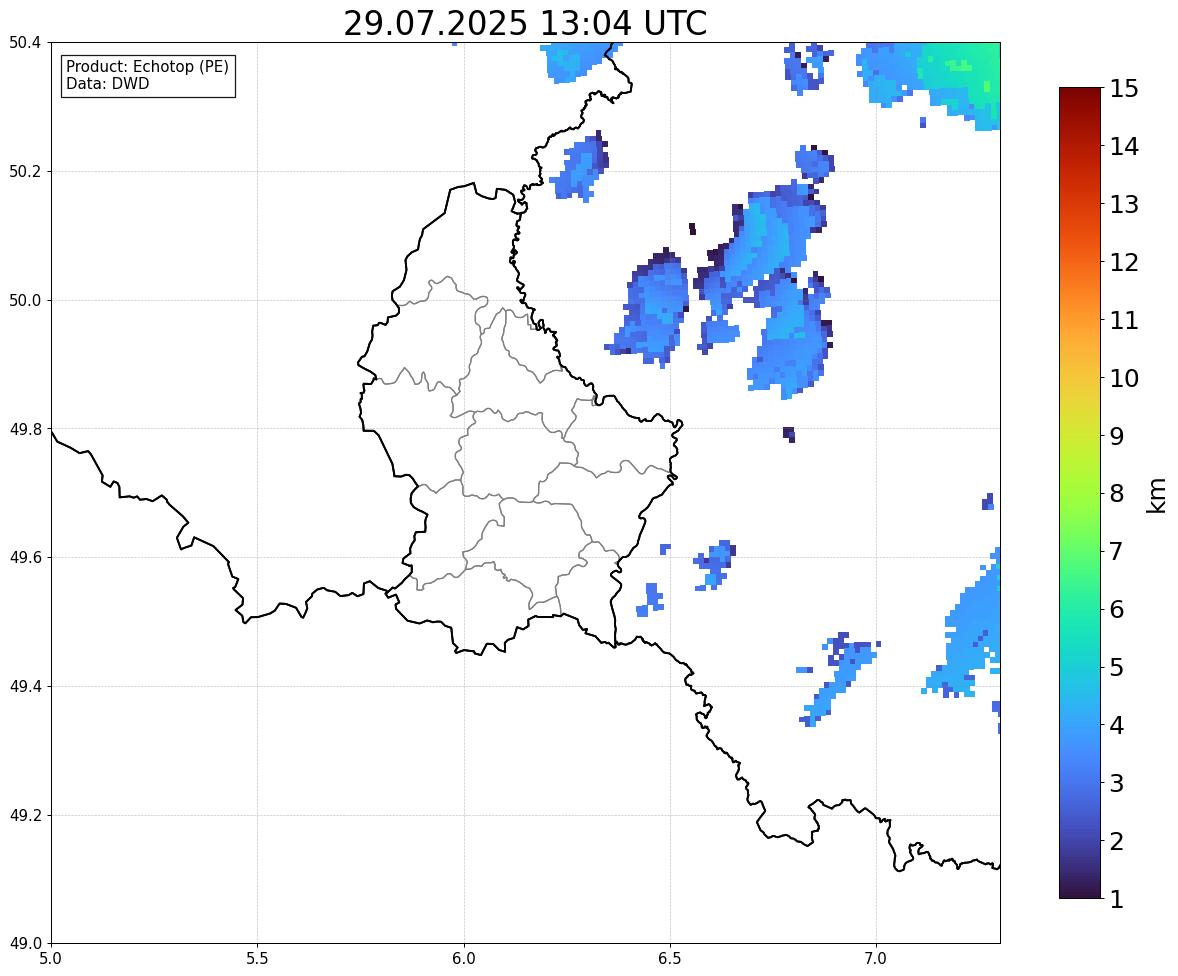Click the colorbar tick label "10"
The width and height of the screenshot is (1178, 976).
tap(1124, 378)
